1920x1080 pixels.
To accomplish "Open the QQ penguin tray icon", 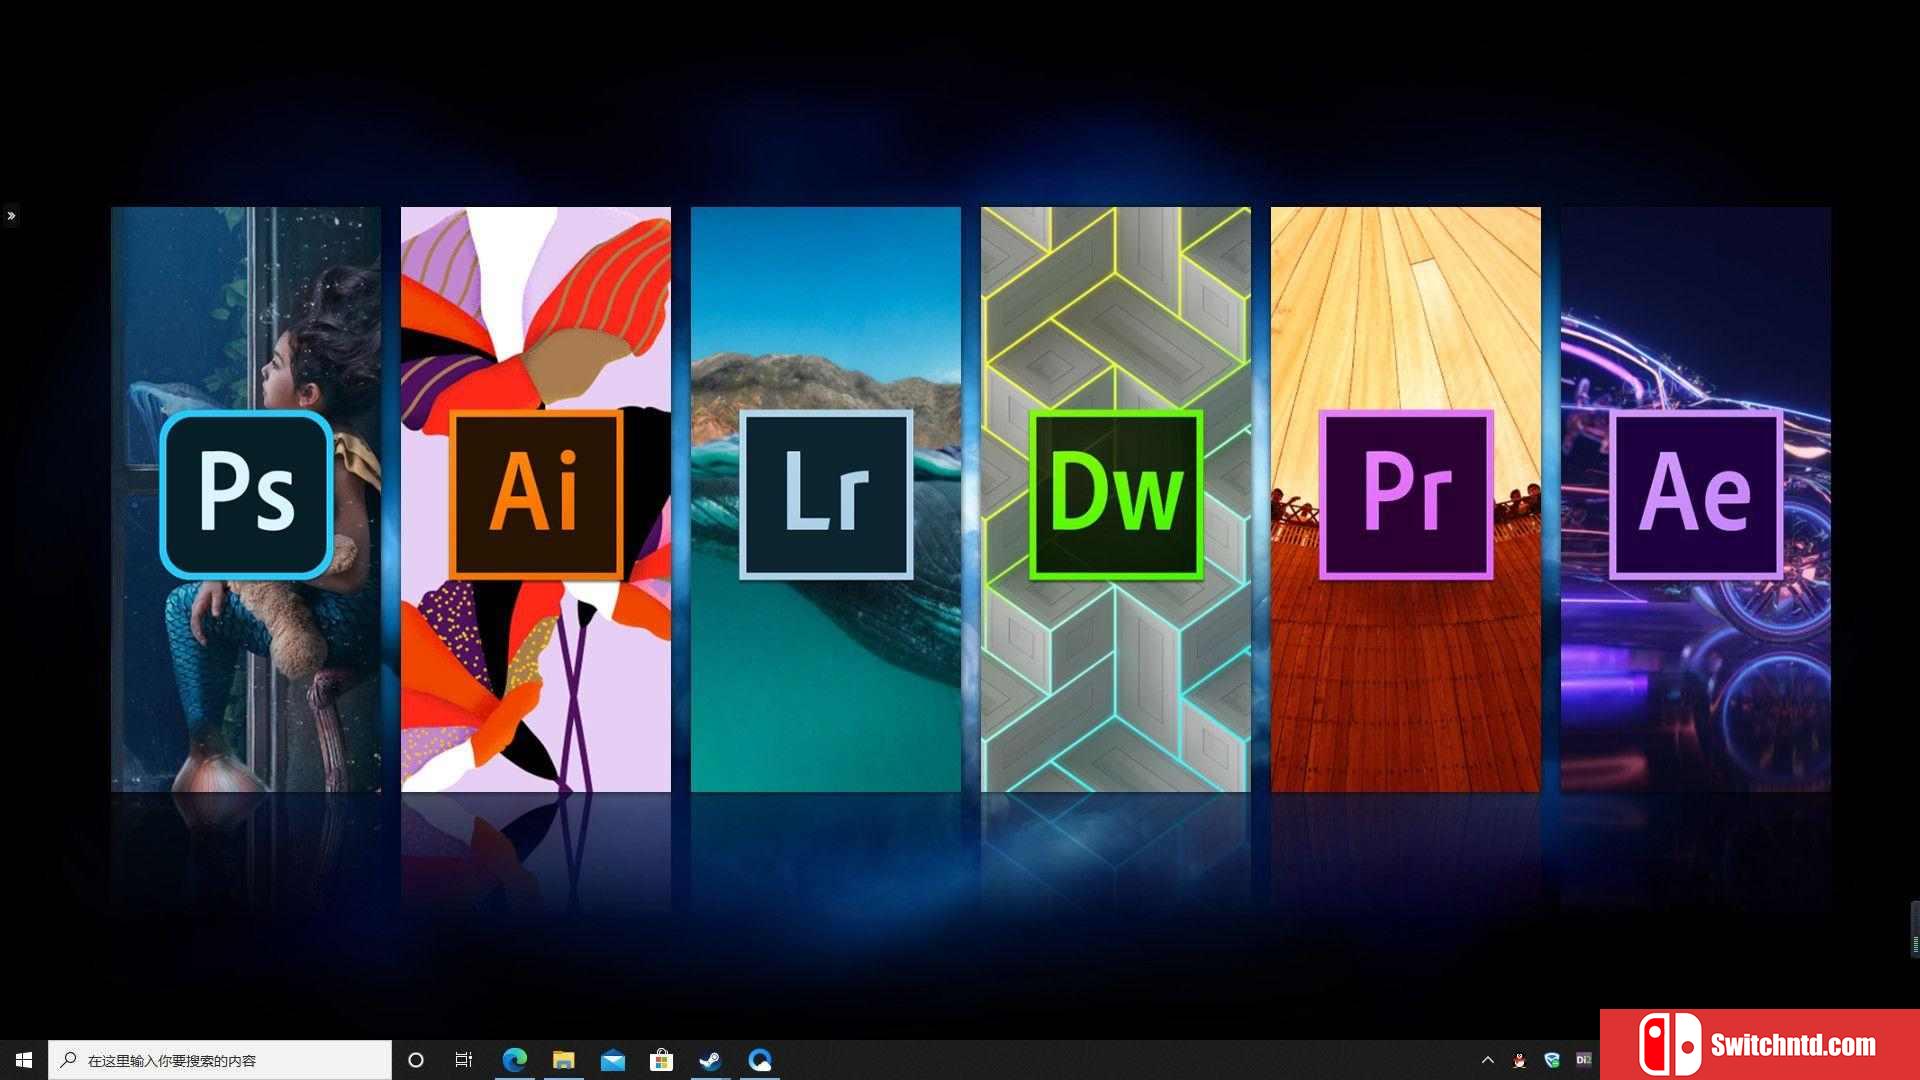I will (x=1519, y=1060).
